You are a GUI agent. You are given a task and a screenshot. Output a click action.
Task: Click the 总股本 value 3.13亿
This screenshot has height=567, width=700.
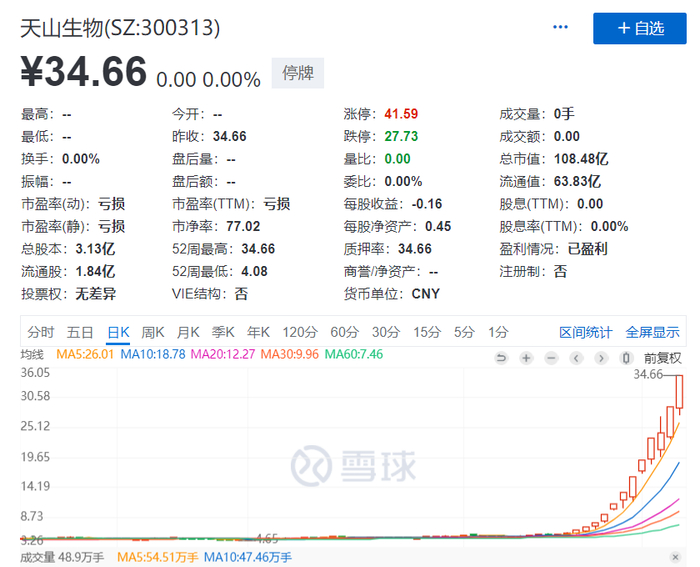[95, 249]
